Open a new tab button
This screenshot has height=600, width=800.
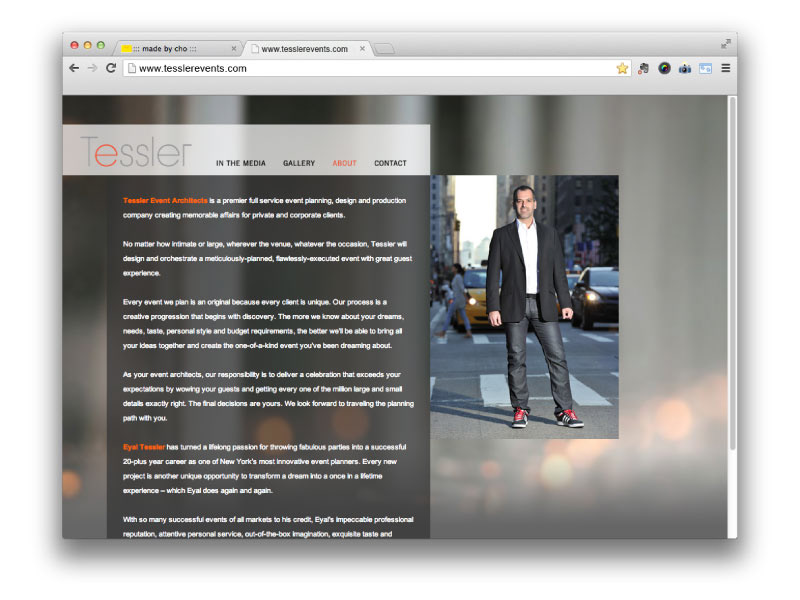384,49
